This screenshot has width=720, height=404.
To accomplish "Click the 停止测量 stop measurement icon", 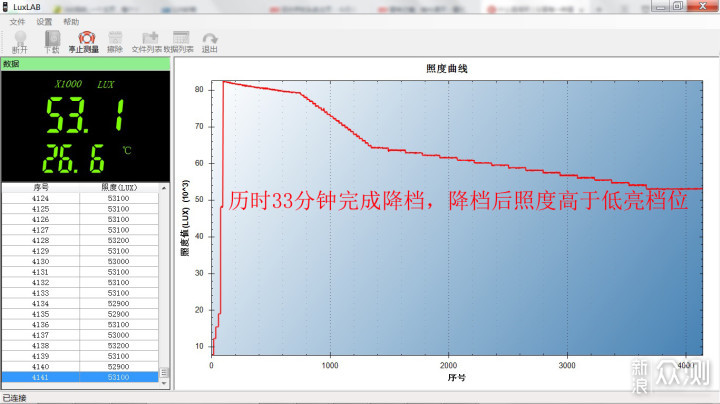I will click(x=84, y=42).
